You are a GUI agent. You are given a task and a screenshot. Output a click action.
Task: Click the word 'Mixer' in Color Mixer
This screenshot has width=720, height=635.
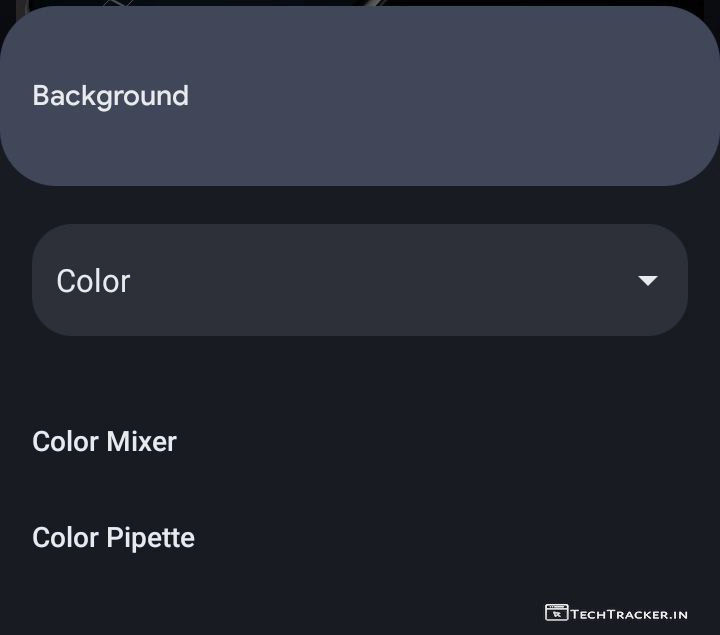pos(141,441)
